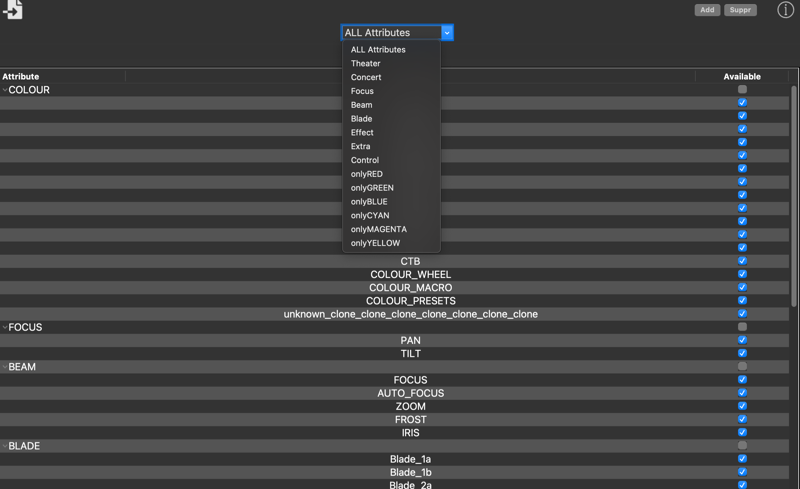The image size is (800, 489).
Task: Collapse the COLOUR group chevron
Action: (5, 90)
